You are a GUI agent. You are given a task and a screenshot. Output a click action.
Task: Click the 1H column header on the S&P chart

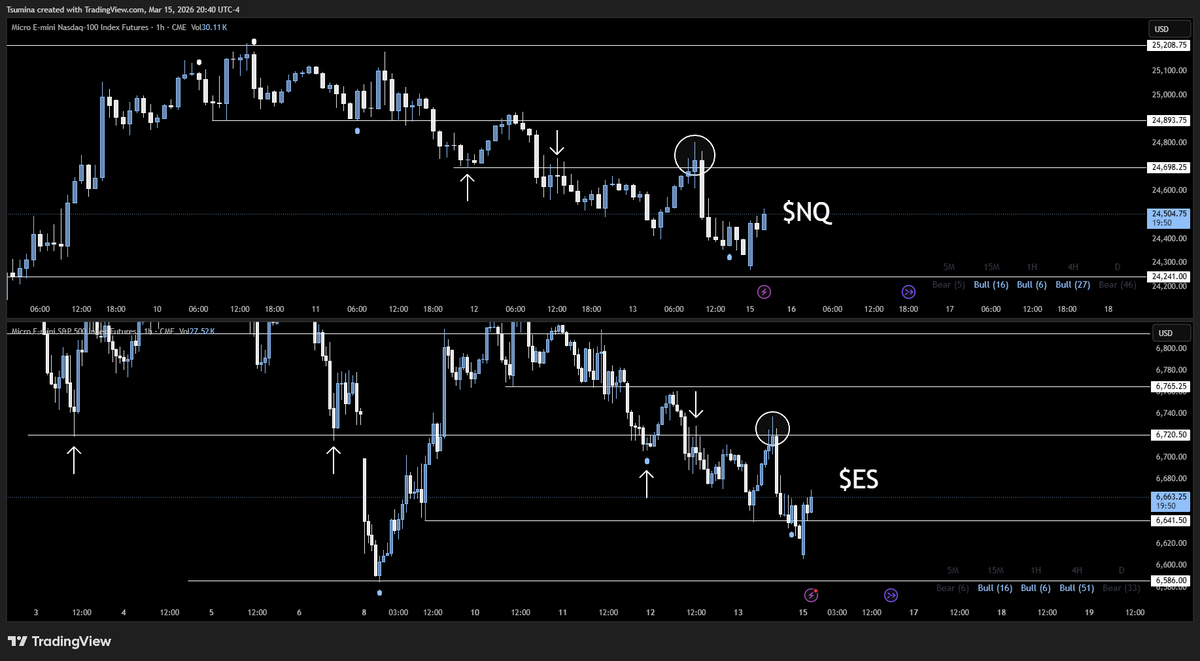pos(1034,570)
